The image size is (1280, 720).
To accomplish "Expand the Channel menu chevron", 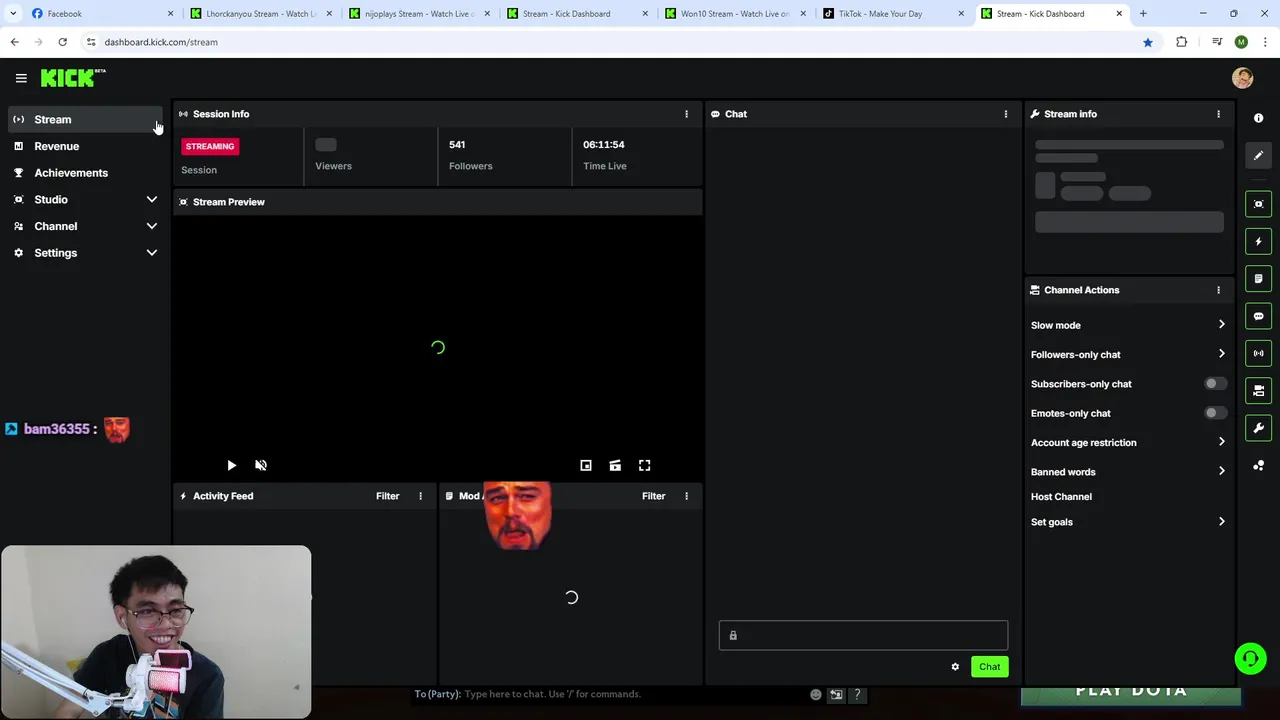I will (152, 226).
